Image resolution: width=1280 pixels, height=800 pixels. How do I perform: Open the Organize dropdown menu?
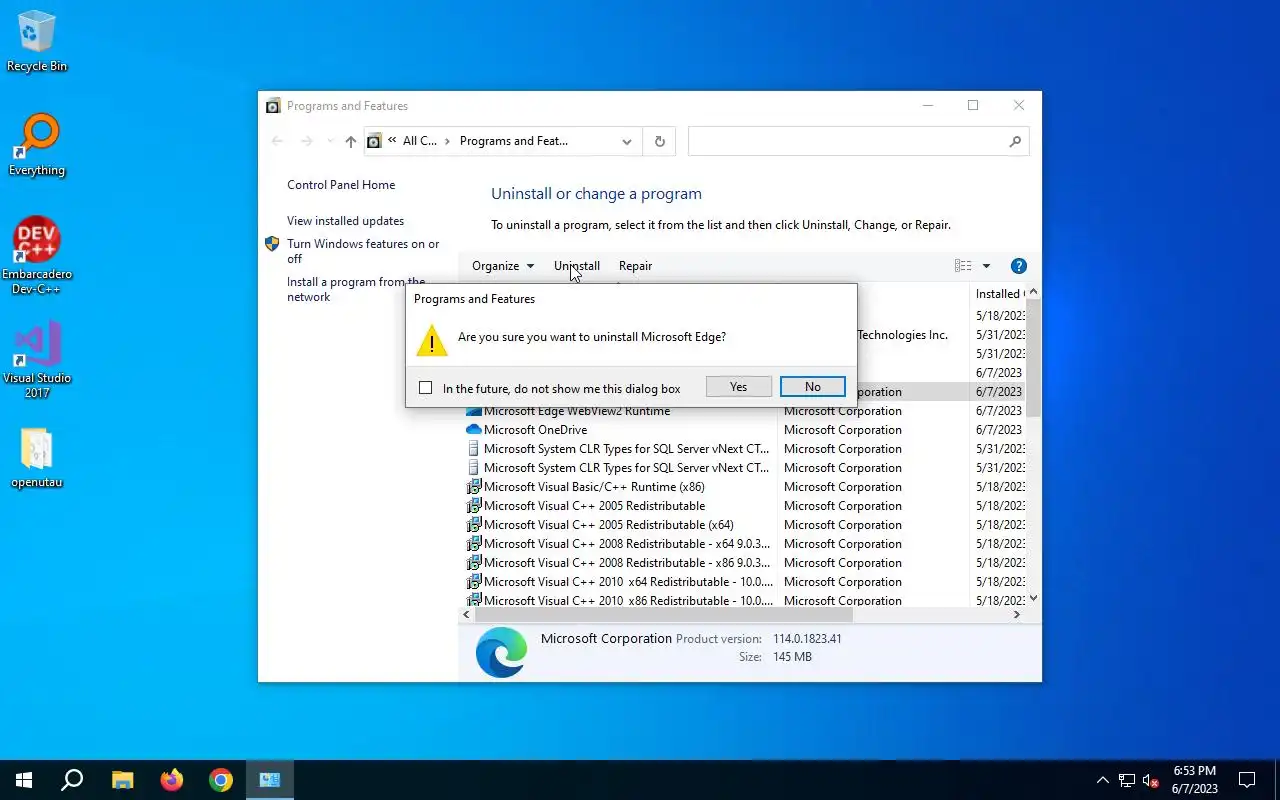click(x=503, y=266)
